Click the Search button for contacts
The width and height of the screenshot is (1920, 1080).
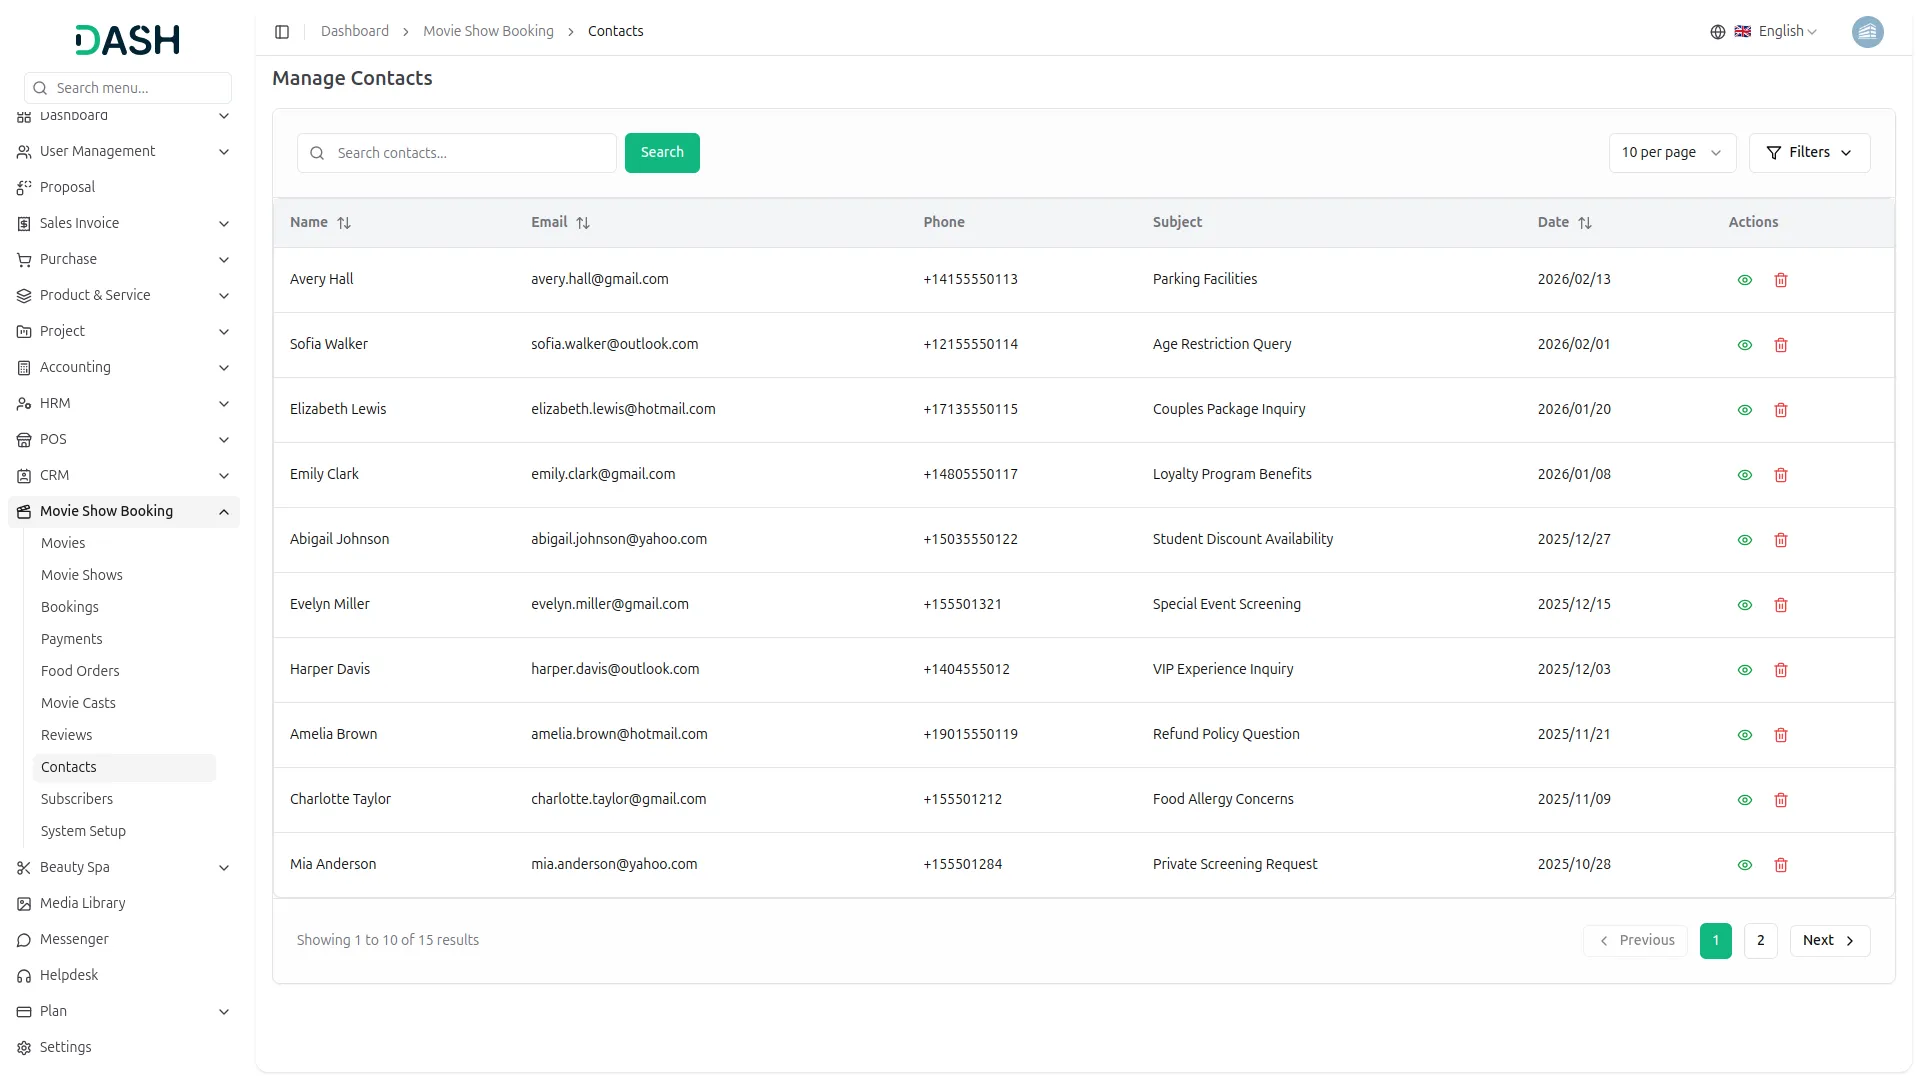click(662, 152)
